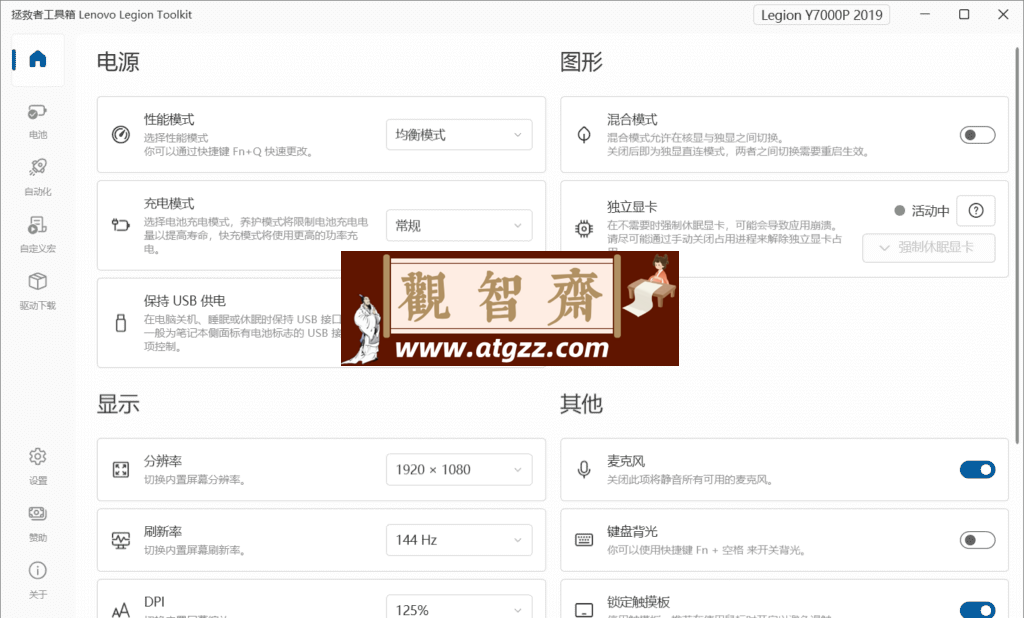Click the 保持 USB 供电 setting title

(185, 301)
